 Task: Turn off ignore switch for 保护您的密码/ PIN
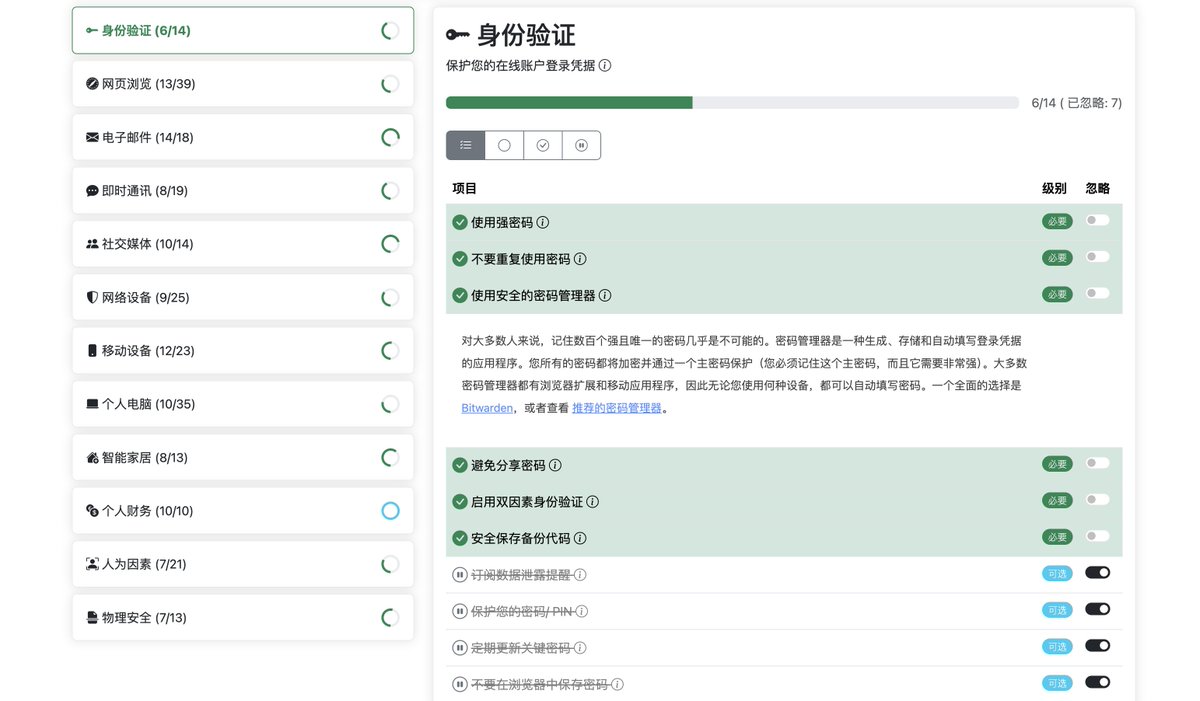point(1097,609)
